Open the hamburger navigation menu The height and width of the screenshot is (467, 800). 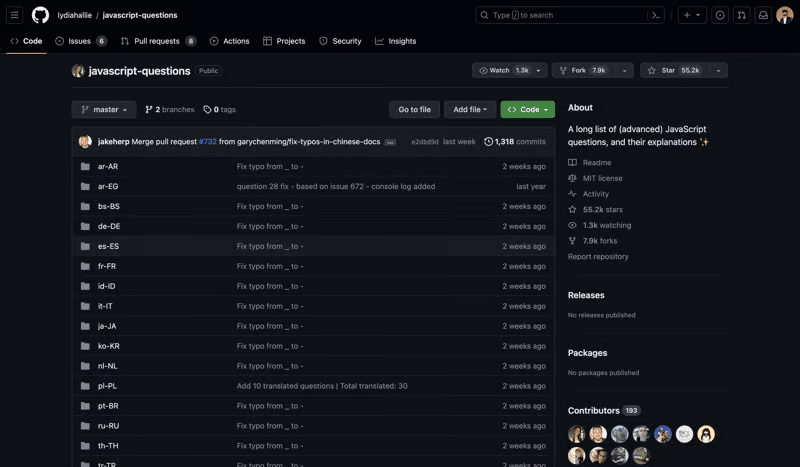(15, 15)
